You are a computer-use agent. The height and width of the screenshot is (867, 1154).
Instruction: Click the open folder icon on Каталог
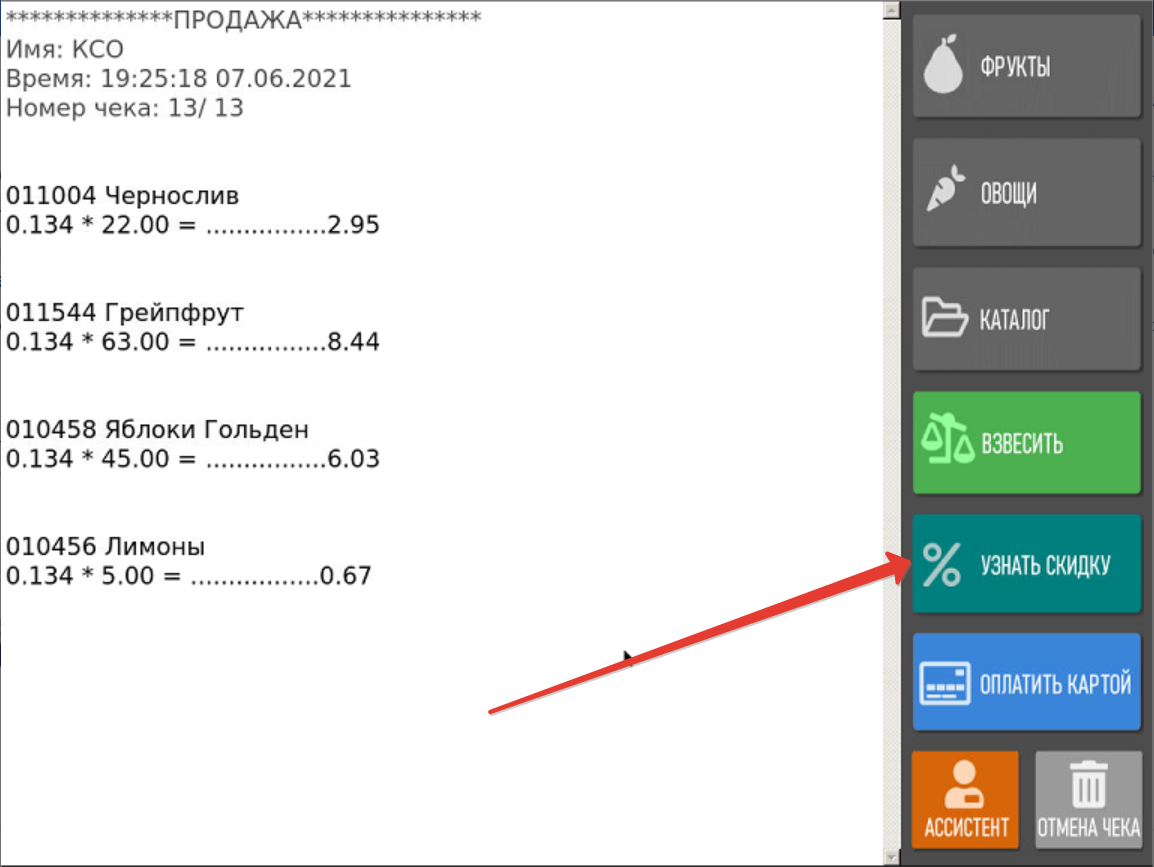click(943, 320)
